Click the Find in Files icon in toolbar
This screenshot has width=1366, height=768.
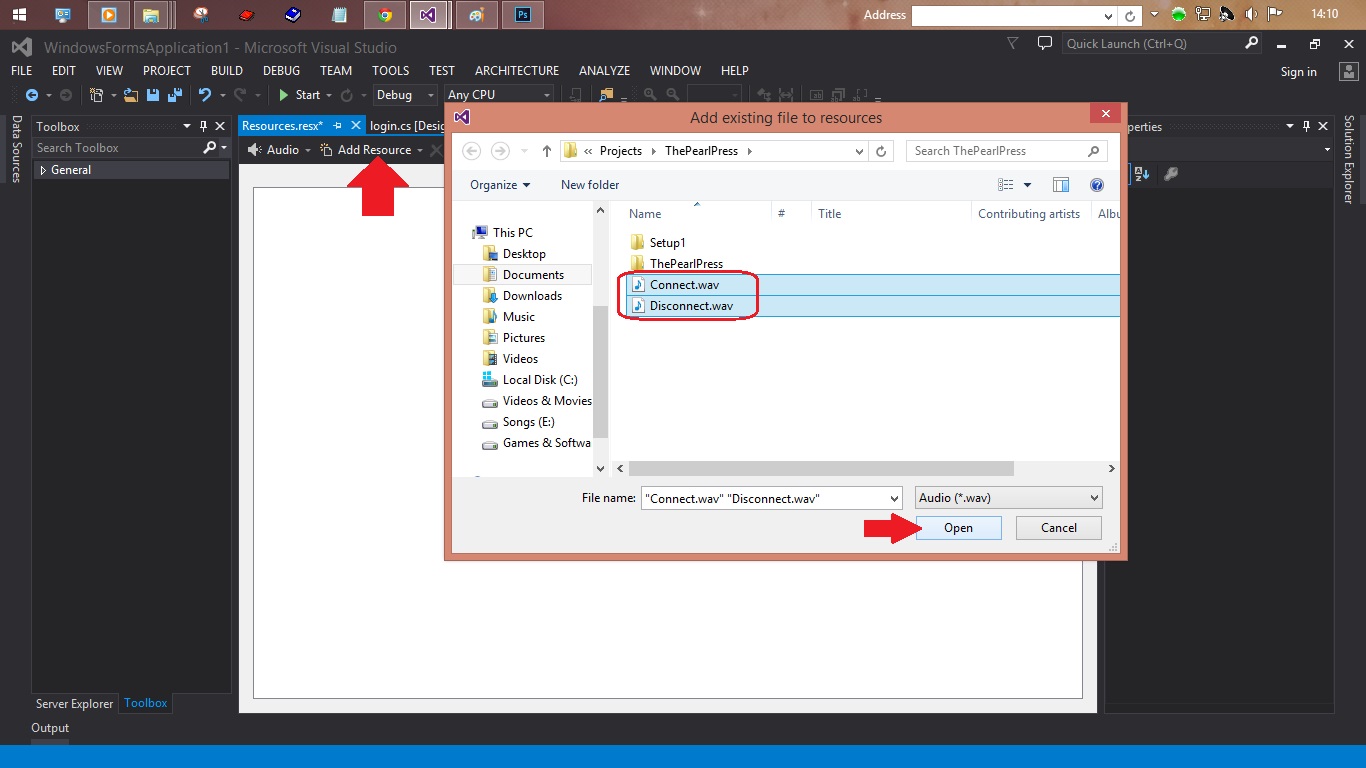606,95
